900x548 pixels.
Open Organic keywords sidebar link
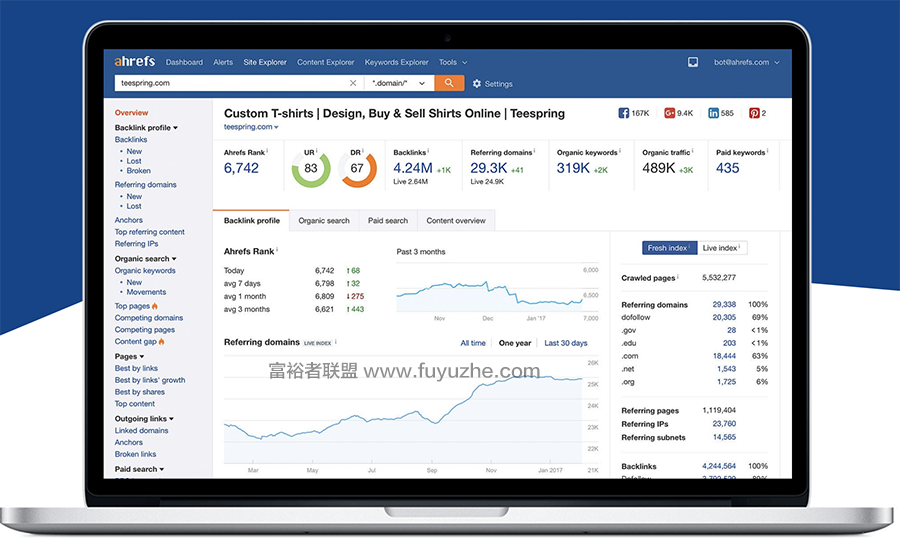pyautogui.click(x=145, y=271)
